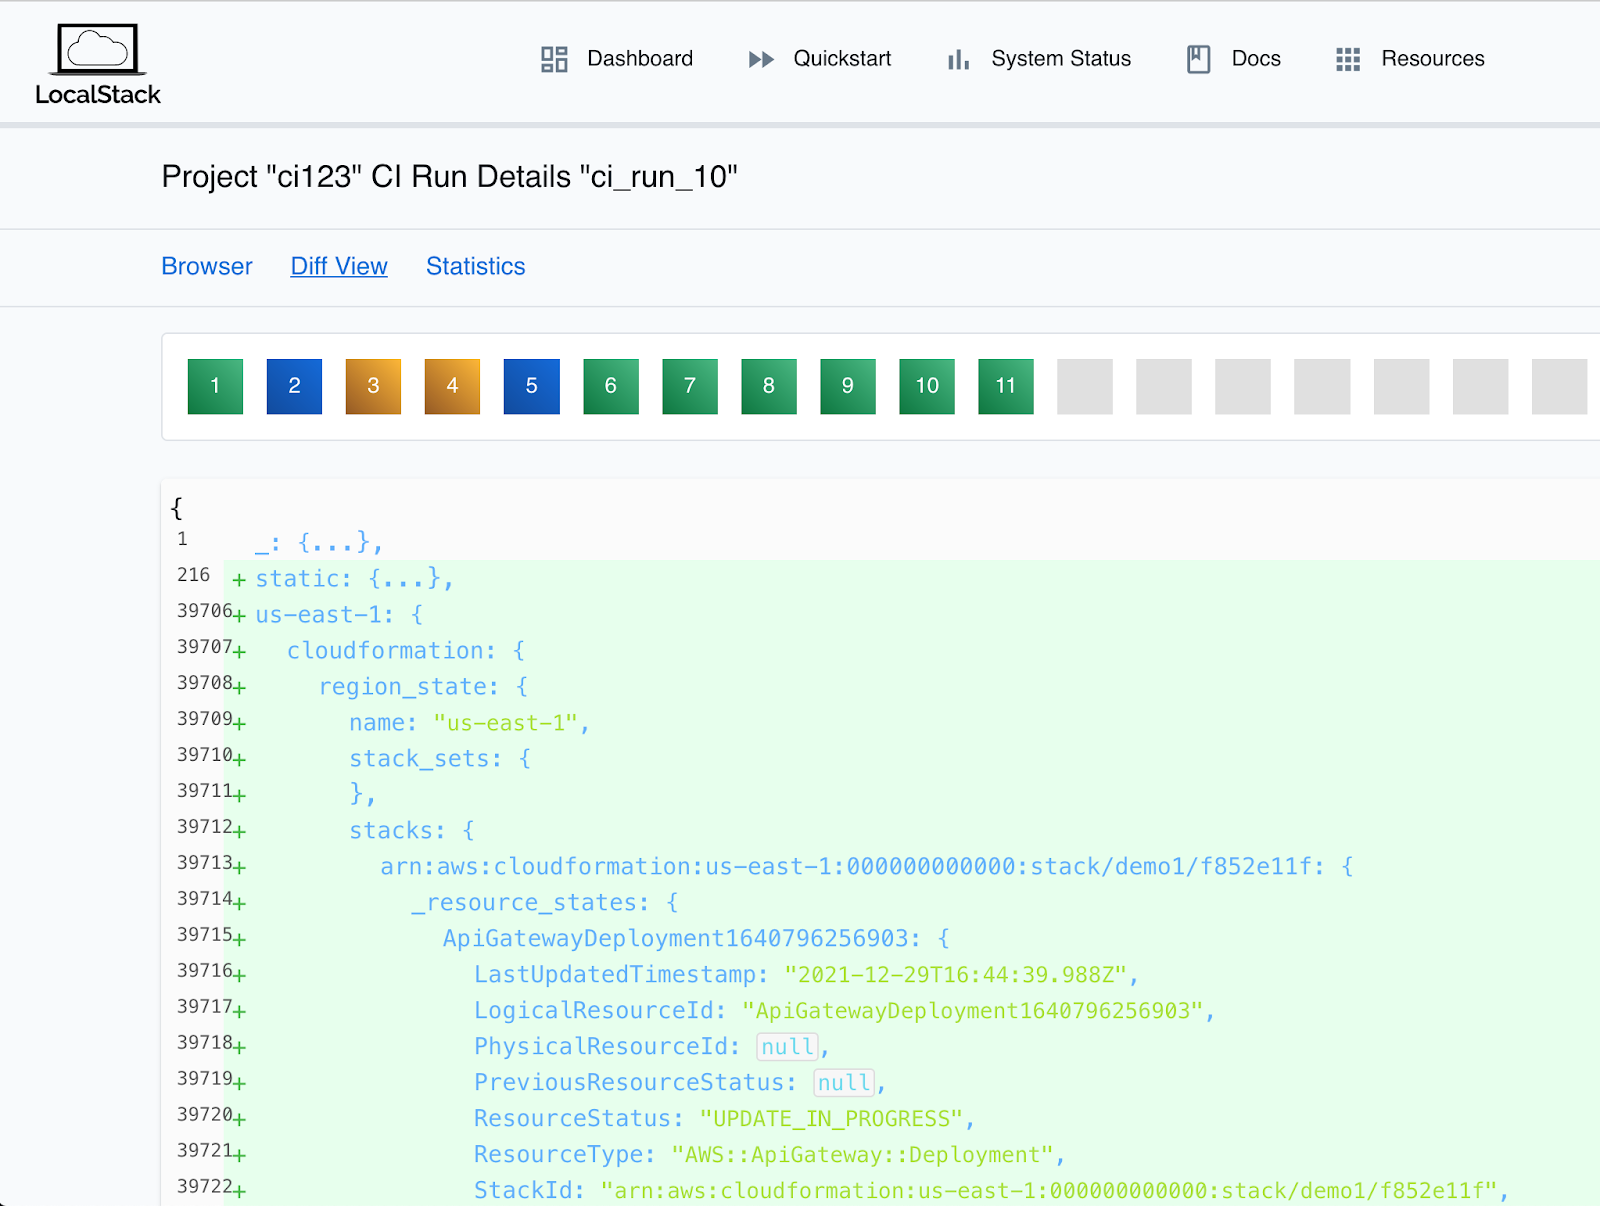Open the Browser tab
Viewport: 1600px width, 1206px height.
[207, 266]
